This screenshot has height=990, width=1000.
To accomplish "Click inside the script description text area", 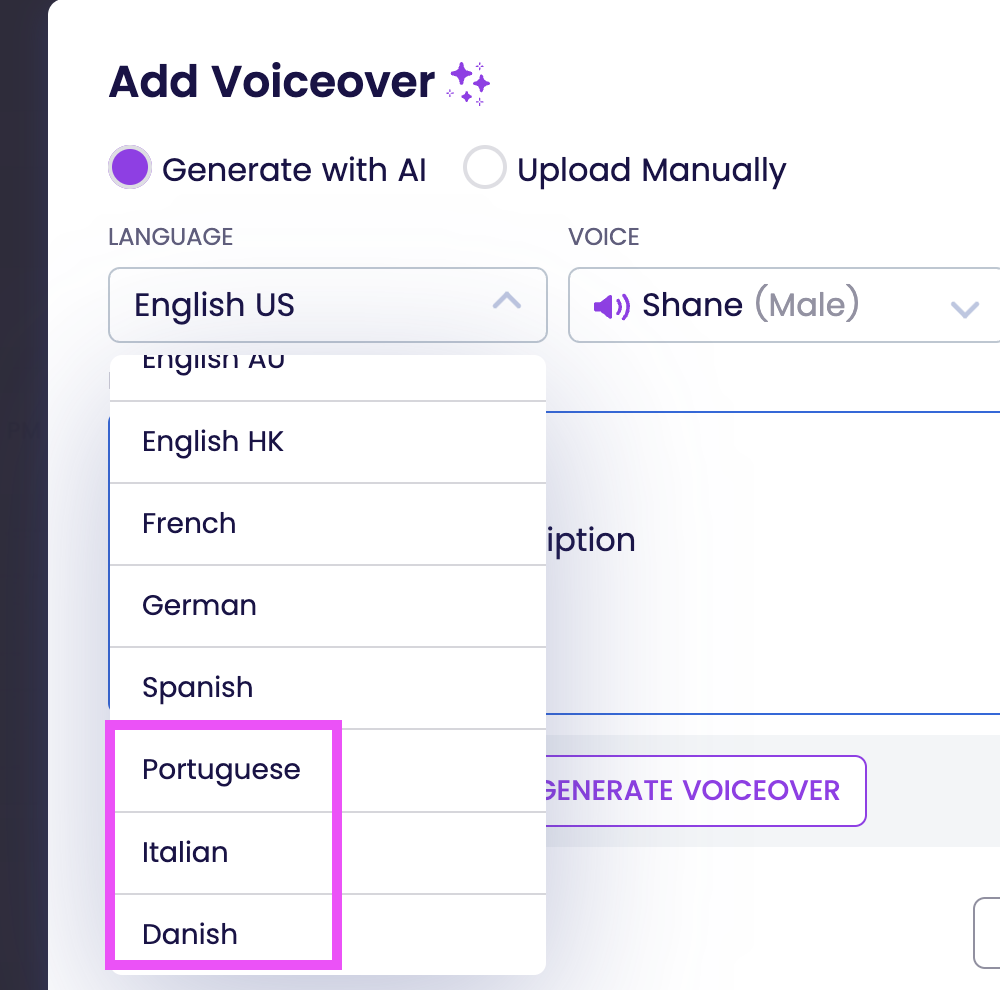I will pos(772,563).
